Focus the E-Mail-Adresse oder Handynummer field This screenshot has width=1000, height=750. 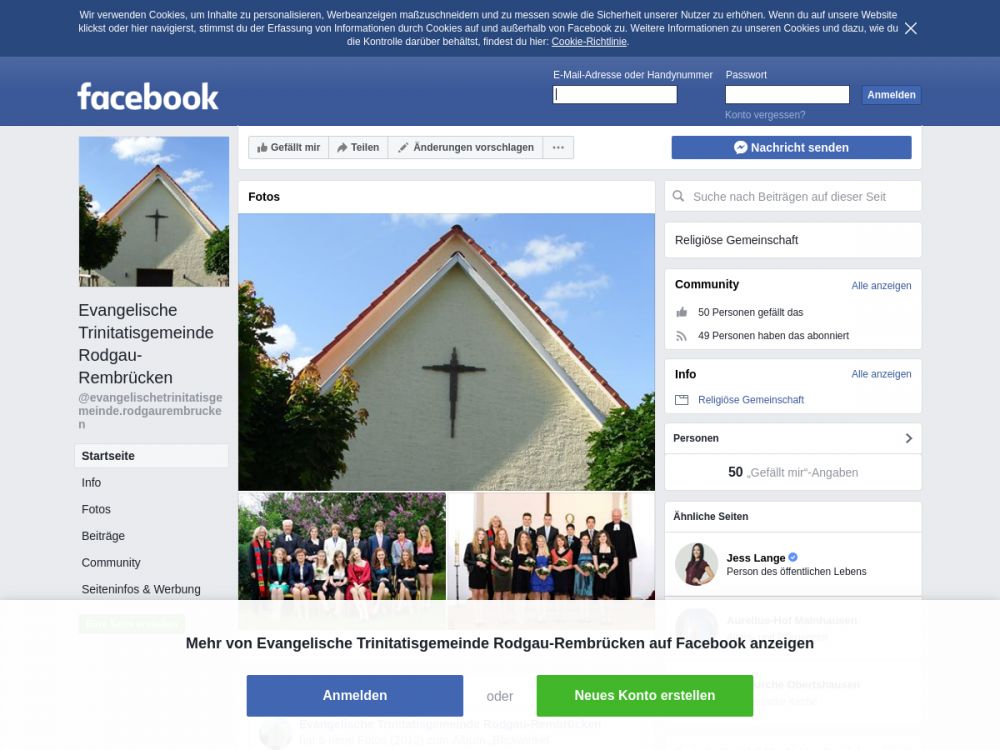click(615, 94)
